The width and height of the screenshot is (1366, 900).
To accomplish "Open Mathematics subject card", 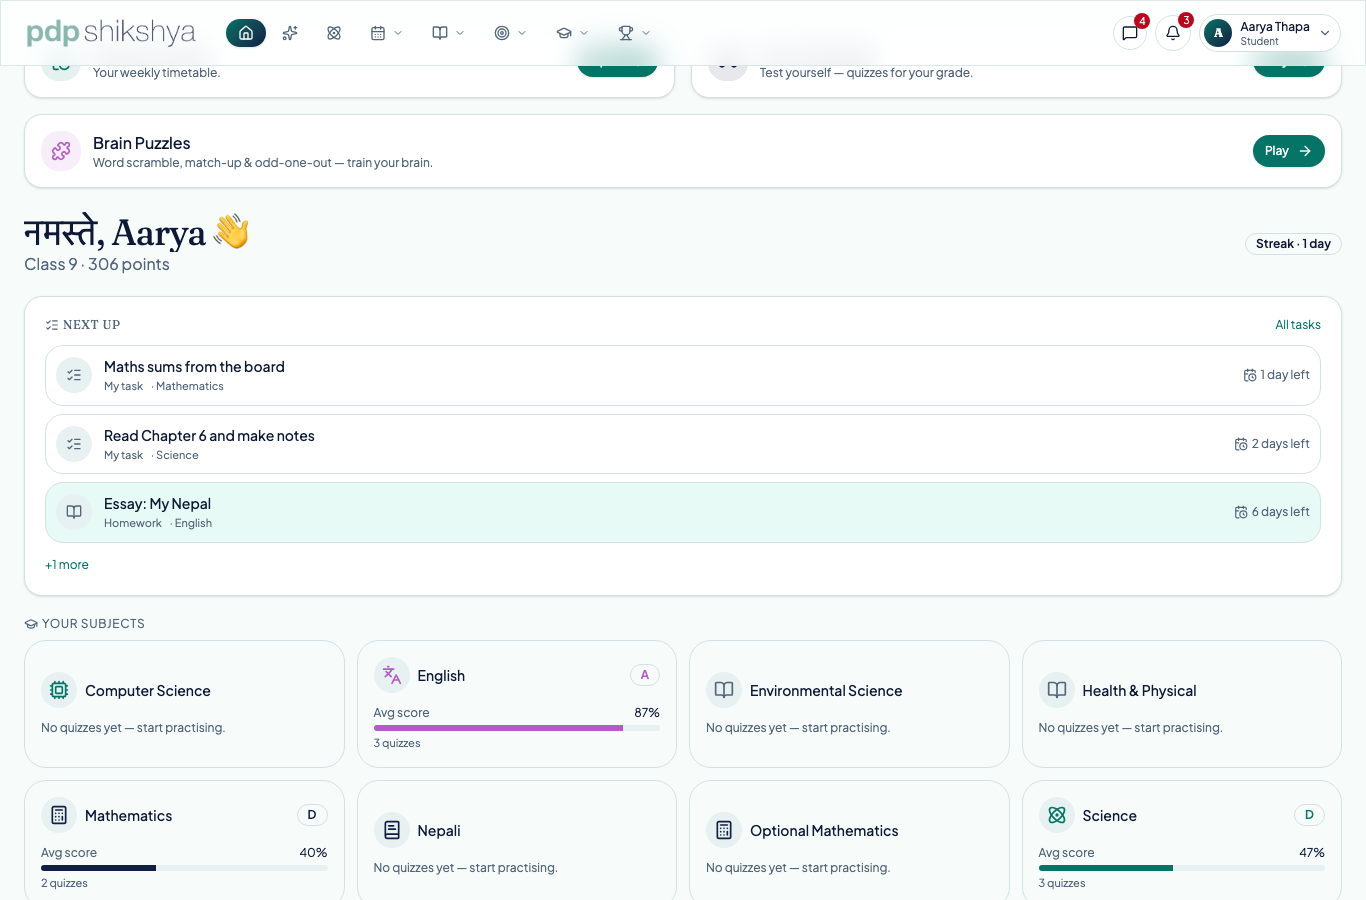I will pos(184,841).
